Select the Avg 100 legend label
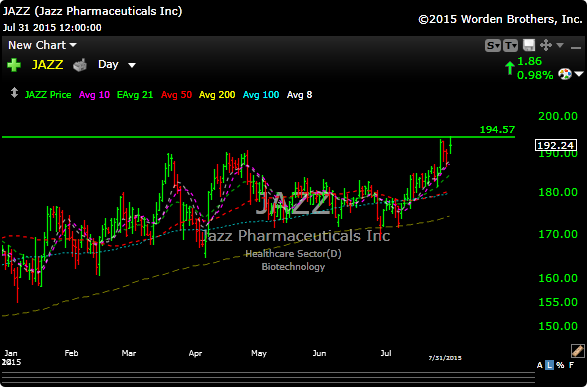 pyautogui.click(x=261, y=95)
